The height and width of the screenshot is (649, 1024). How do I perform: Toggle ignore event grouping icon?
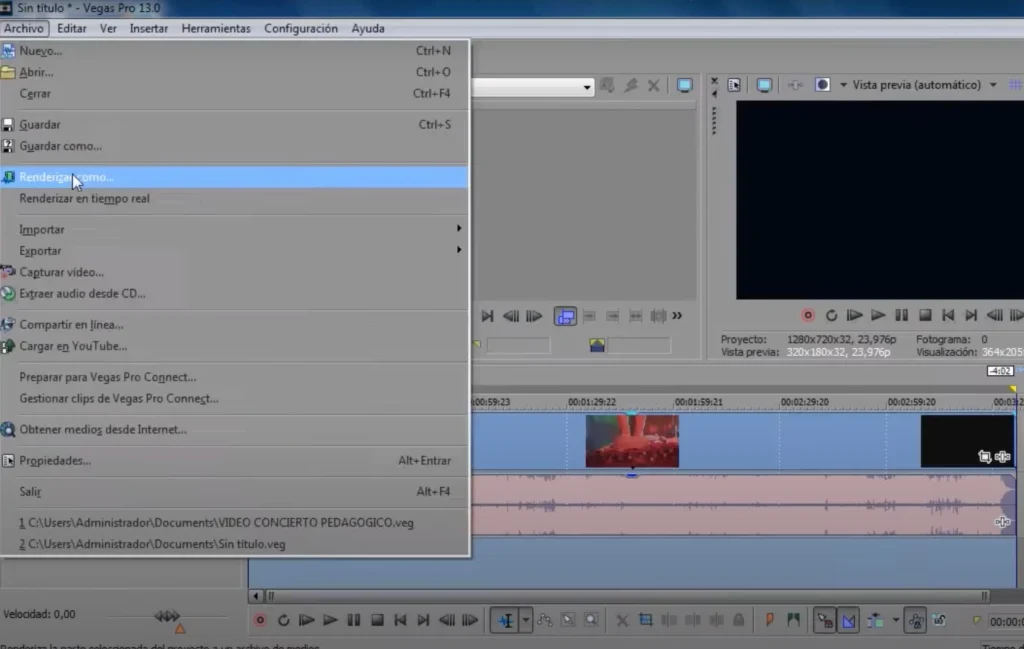(939, 620)
